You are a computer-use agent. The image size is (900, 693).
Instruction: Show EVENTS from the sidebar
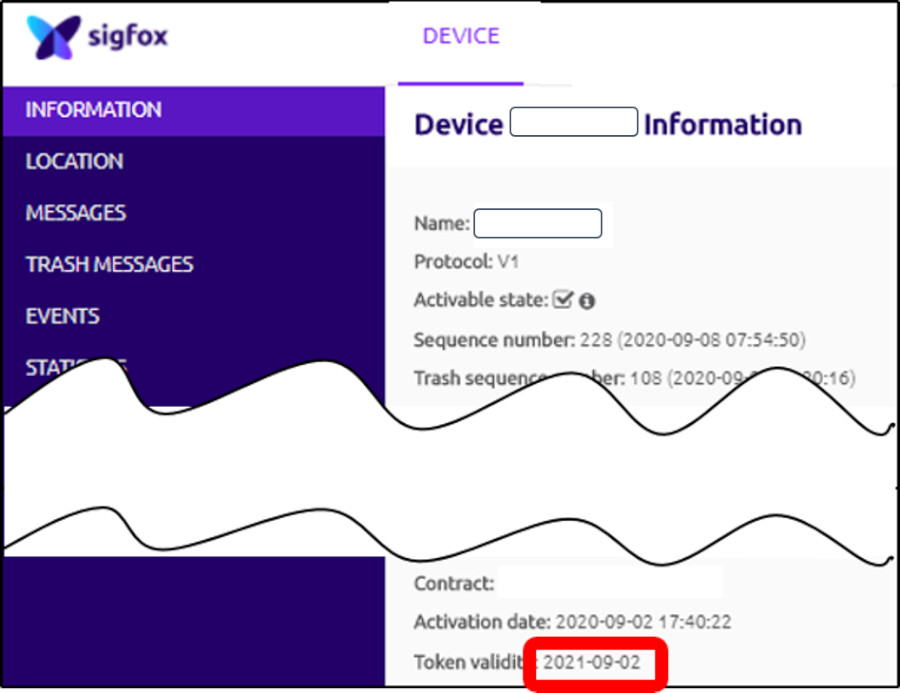tap(63, 316)
